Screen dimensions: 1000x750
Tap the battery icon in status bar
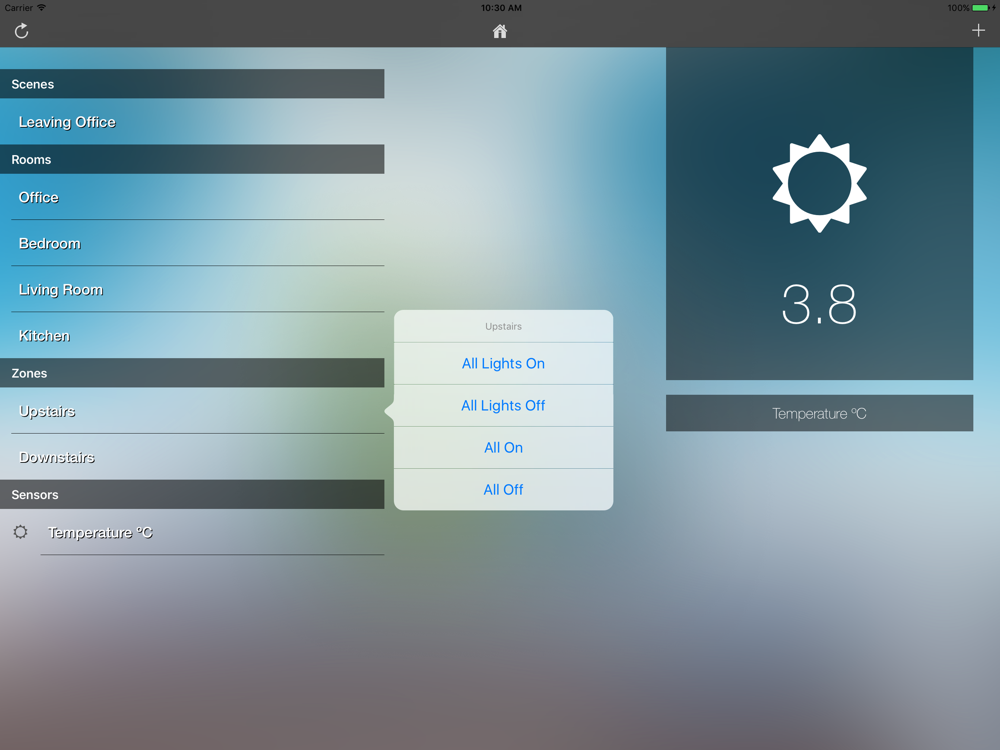click(980, 8)
